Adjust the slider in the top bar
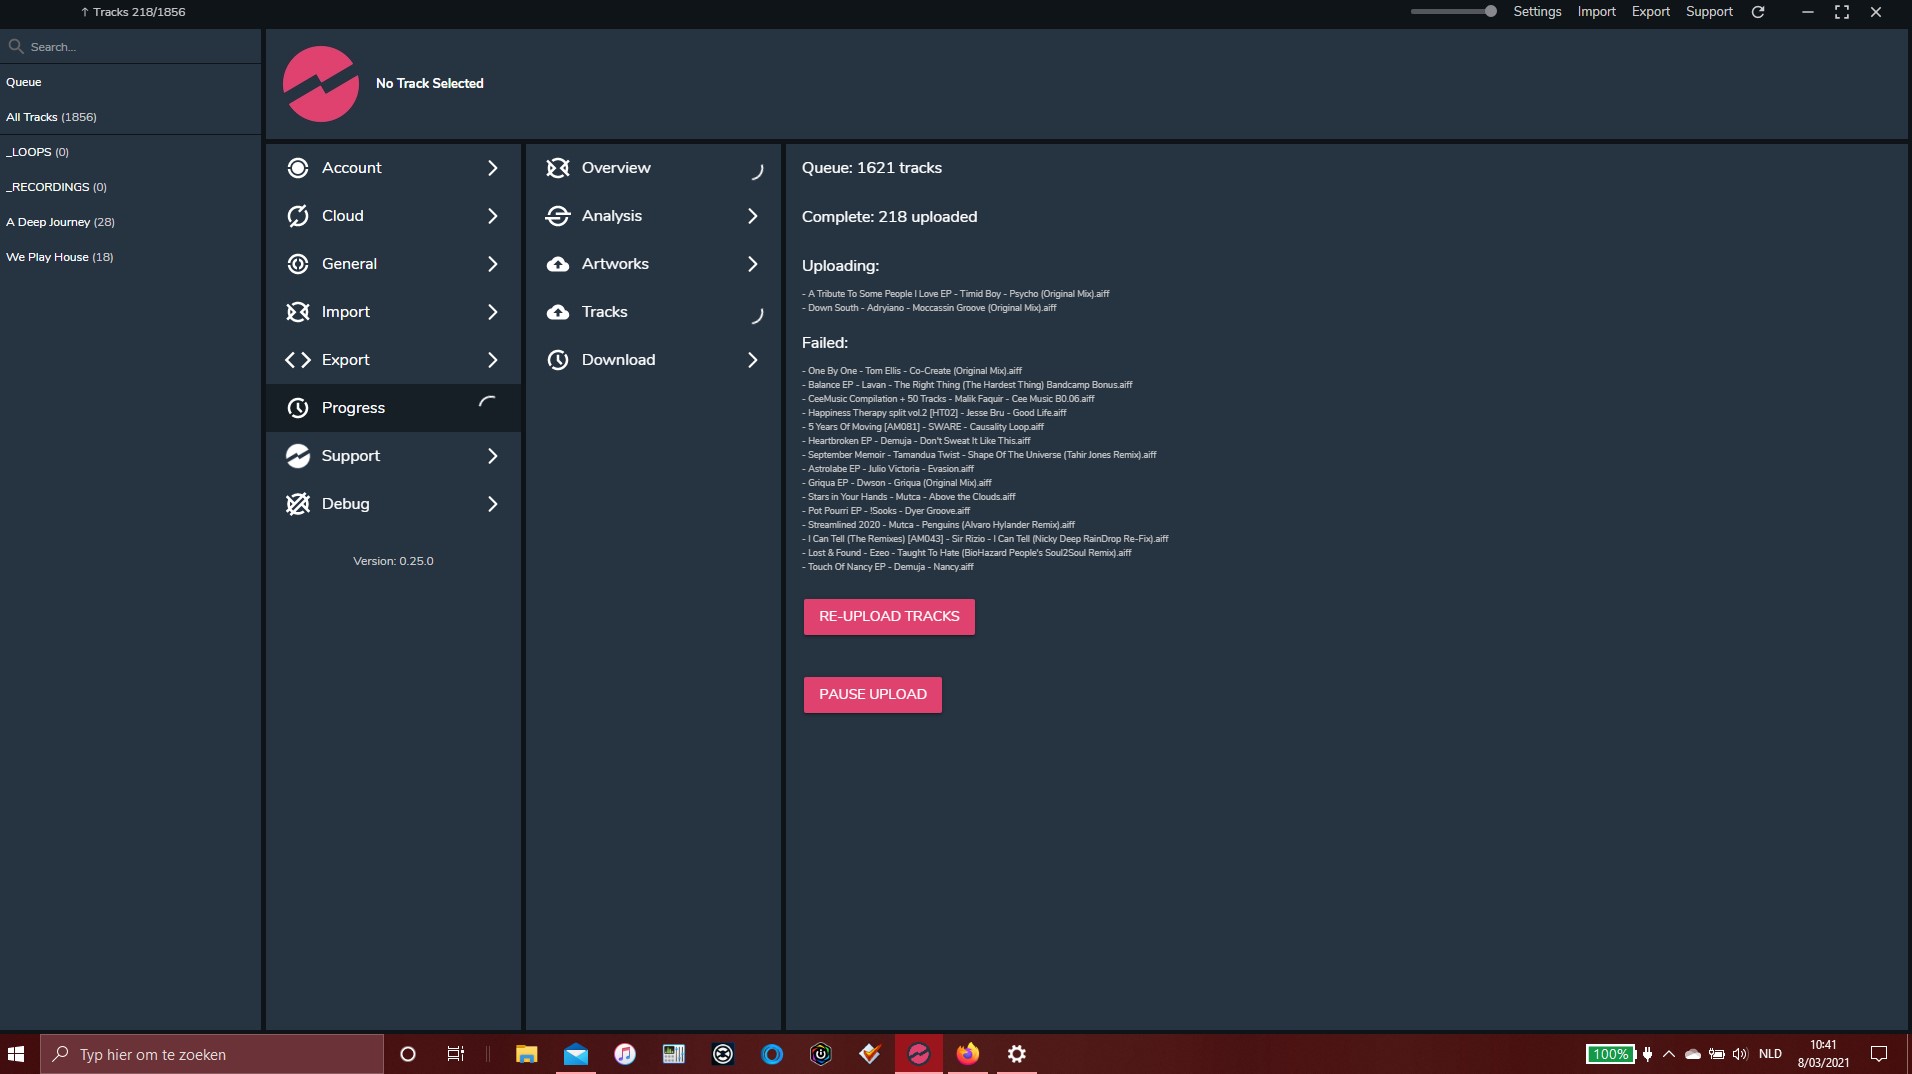1912x1074 pixels. click(1489, 12)
